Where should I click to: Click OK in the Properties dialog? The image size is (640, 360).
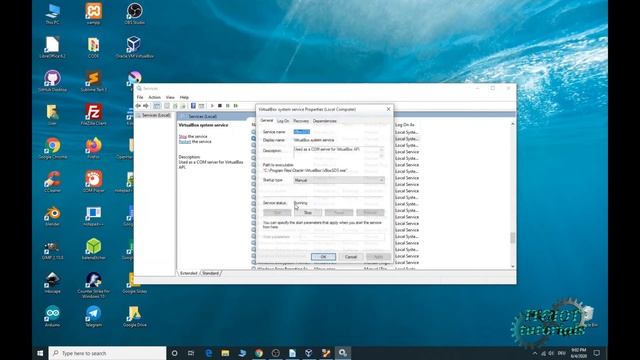tap(323, 257)
